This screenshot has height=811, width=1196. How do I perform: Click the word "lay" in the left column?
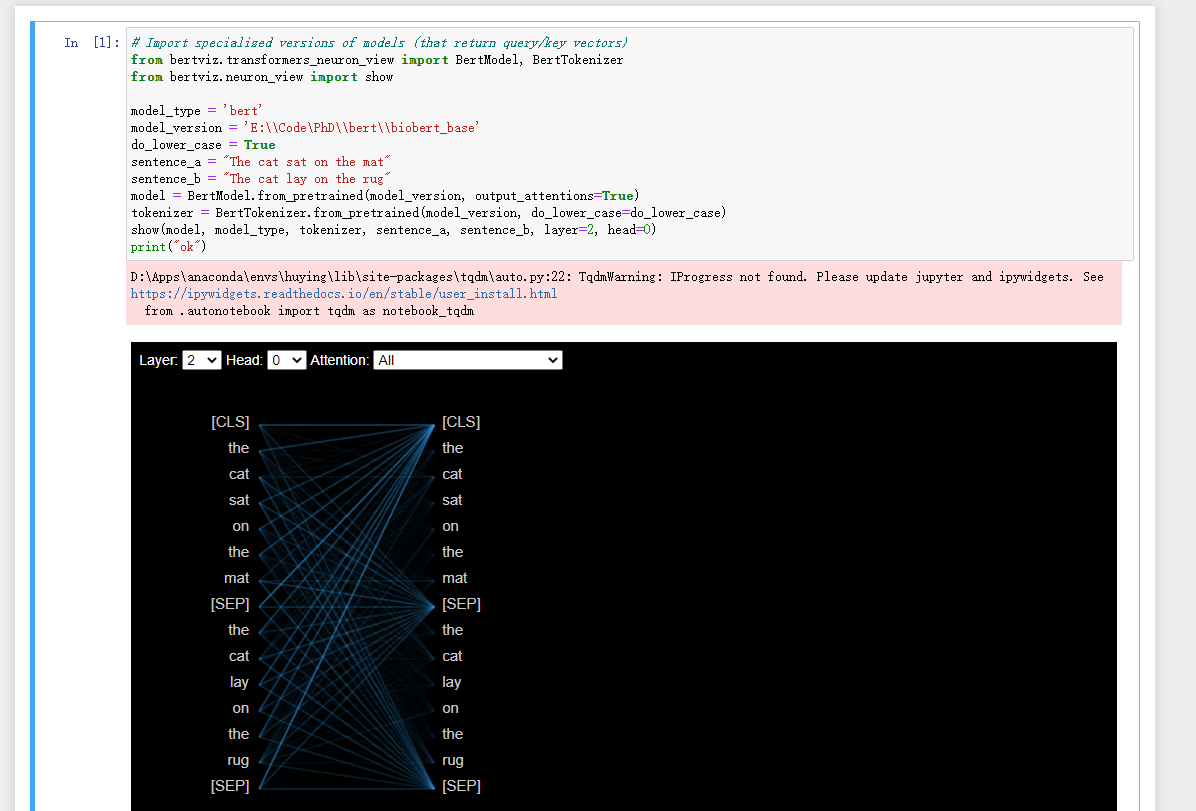pyautogui.click(x=239, y=681)
